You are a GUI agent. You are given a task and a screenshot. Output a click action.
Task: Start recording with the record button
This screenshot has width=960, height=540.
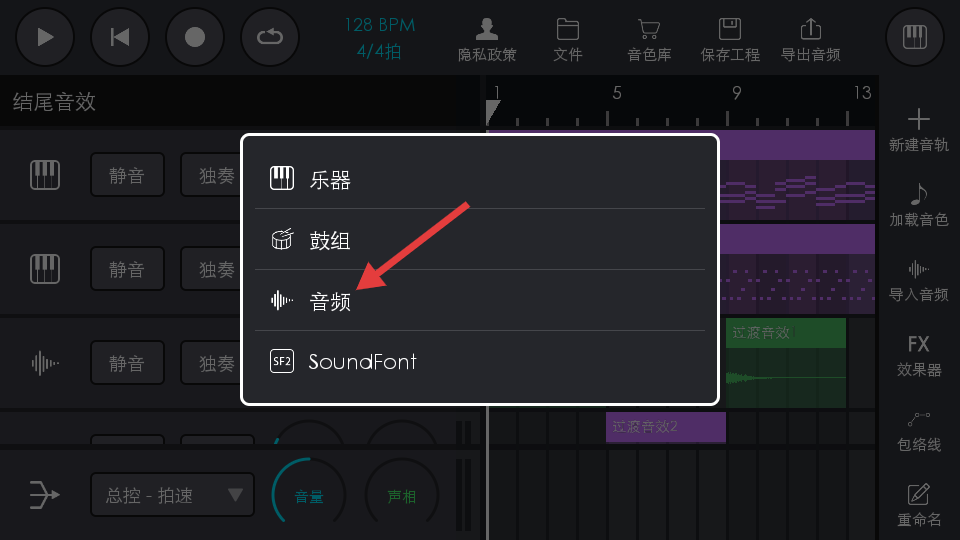click(x=195, y=37)
